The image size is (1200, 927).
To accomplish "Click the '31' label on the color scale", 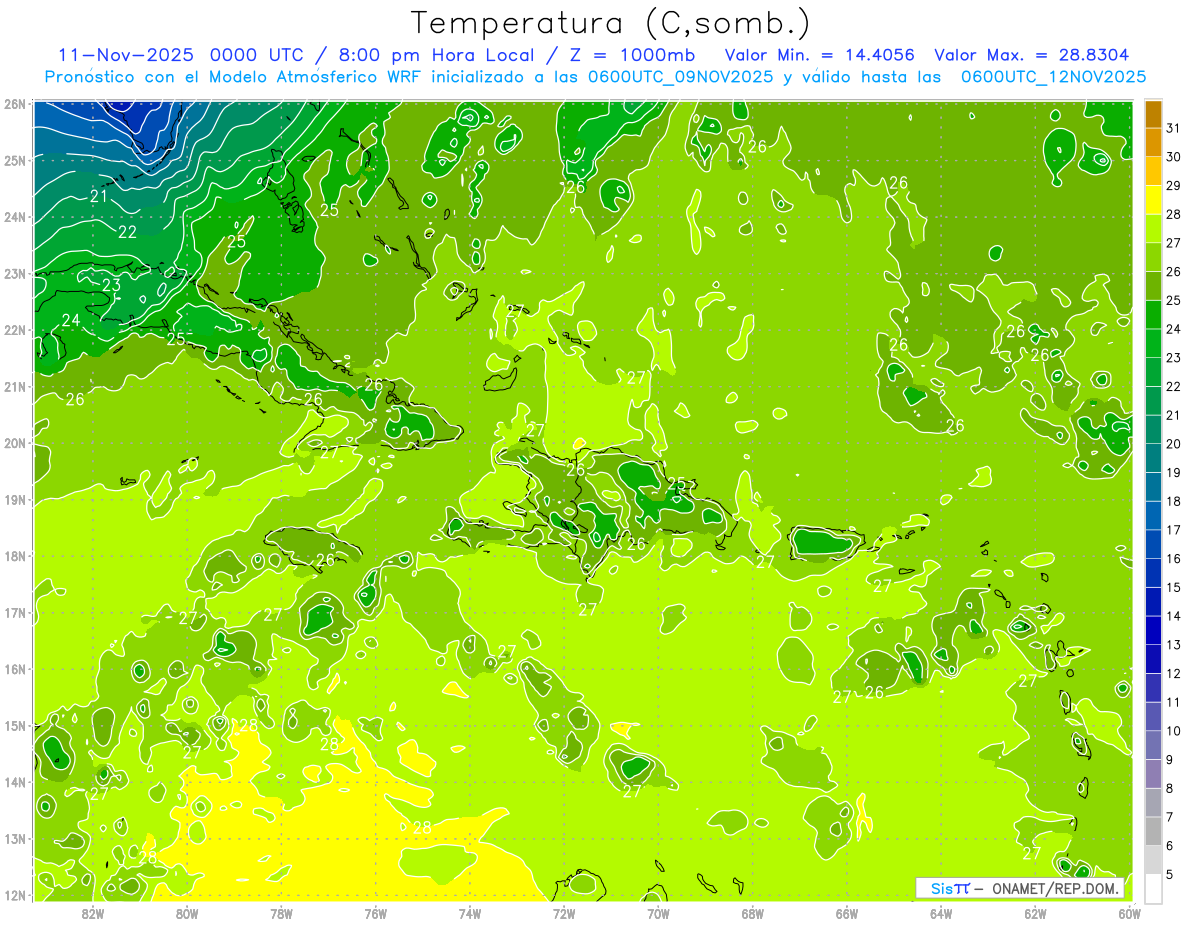I will 1173,128.
